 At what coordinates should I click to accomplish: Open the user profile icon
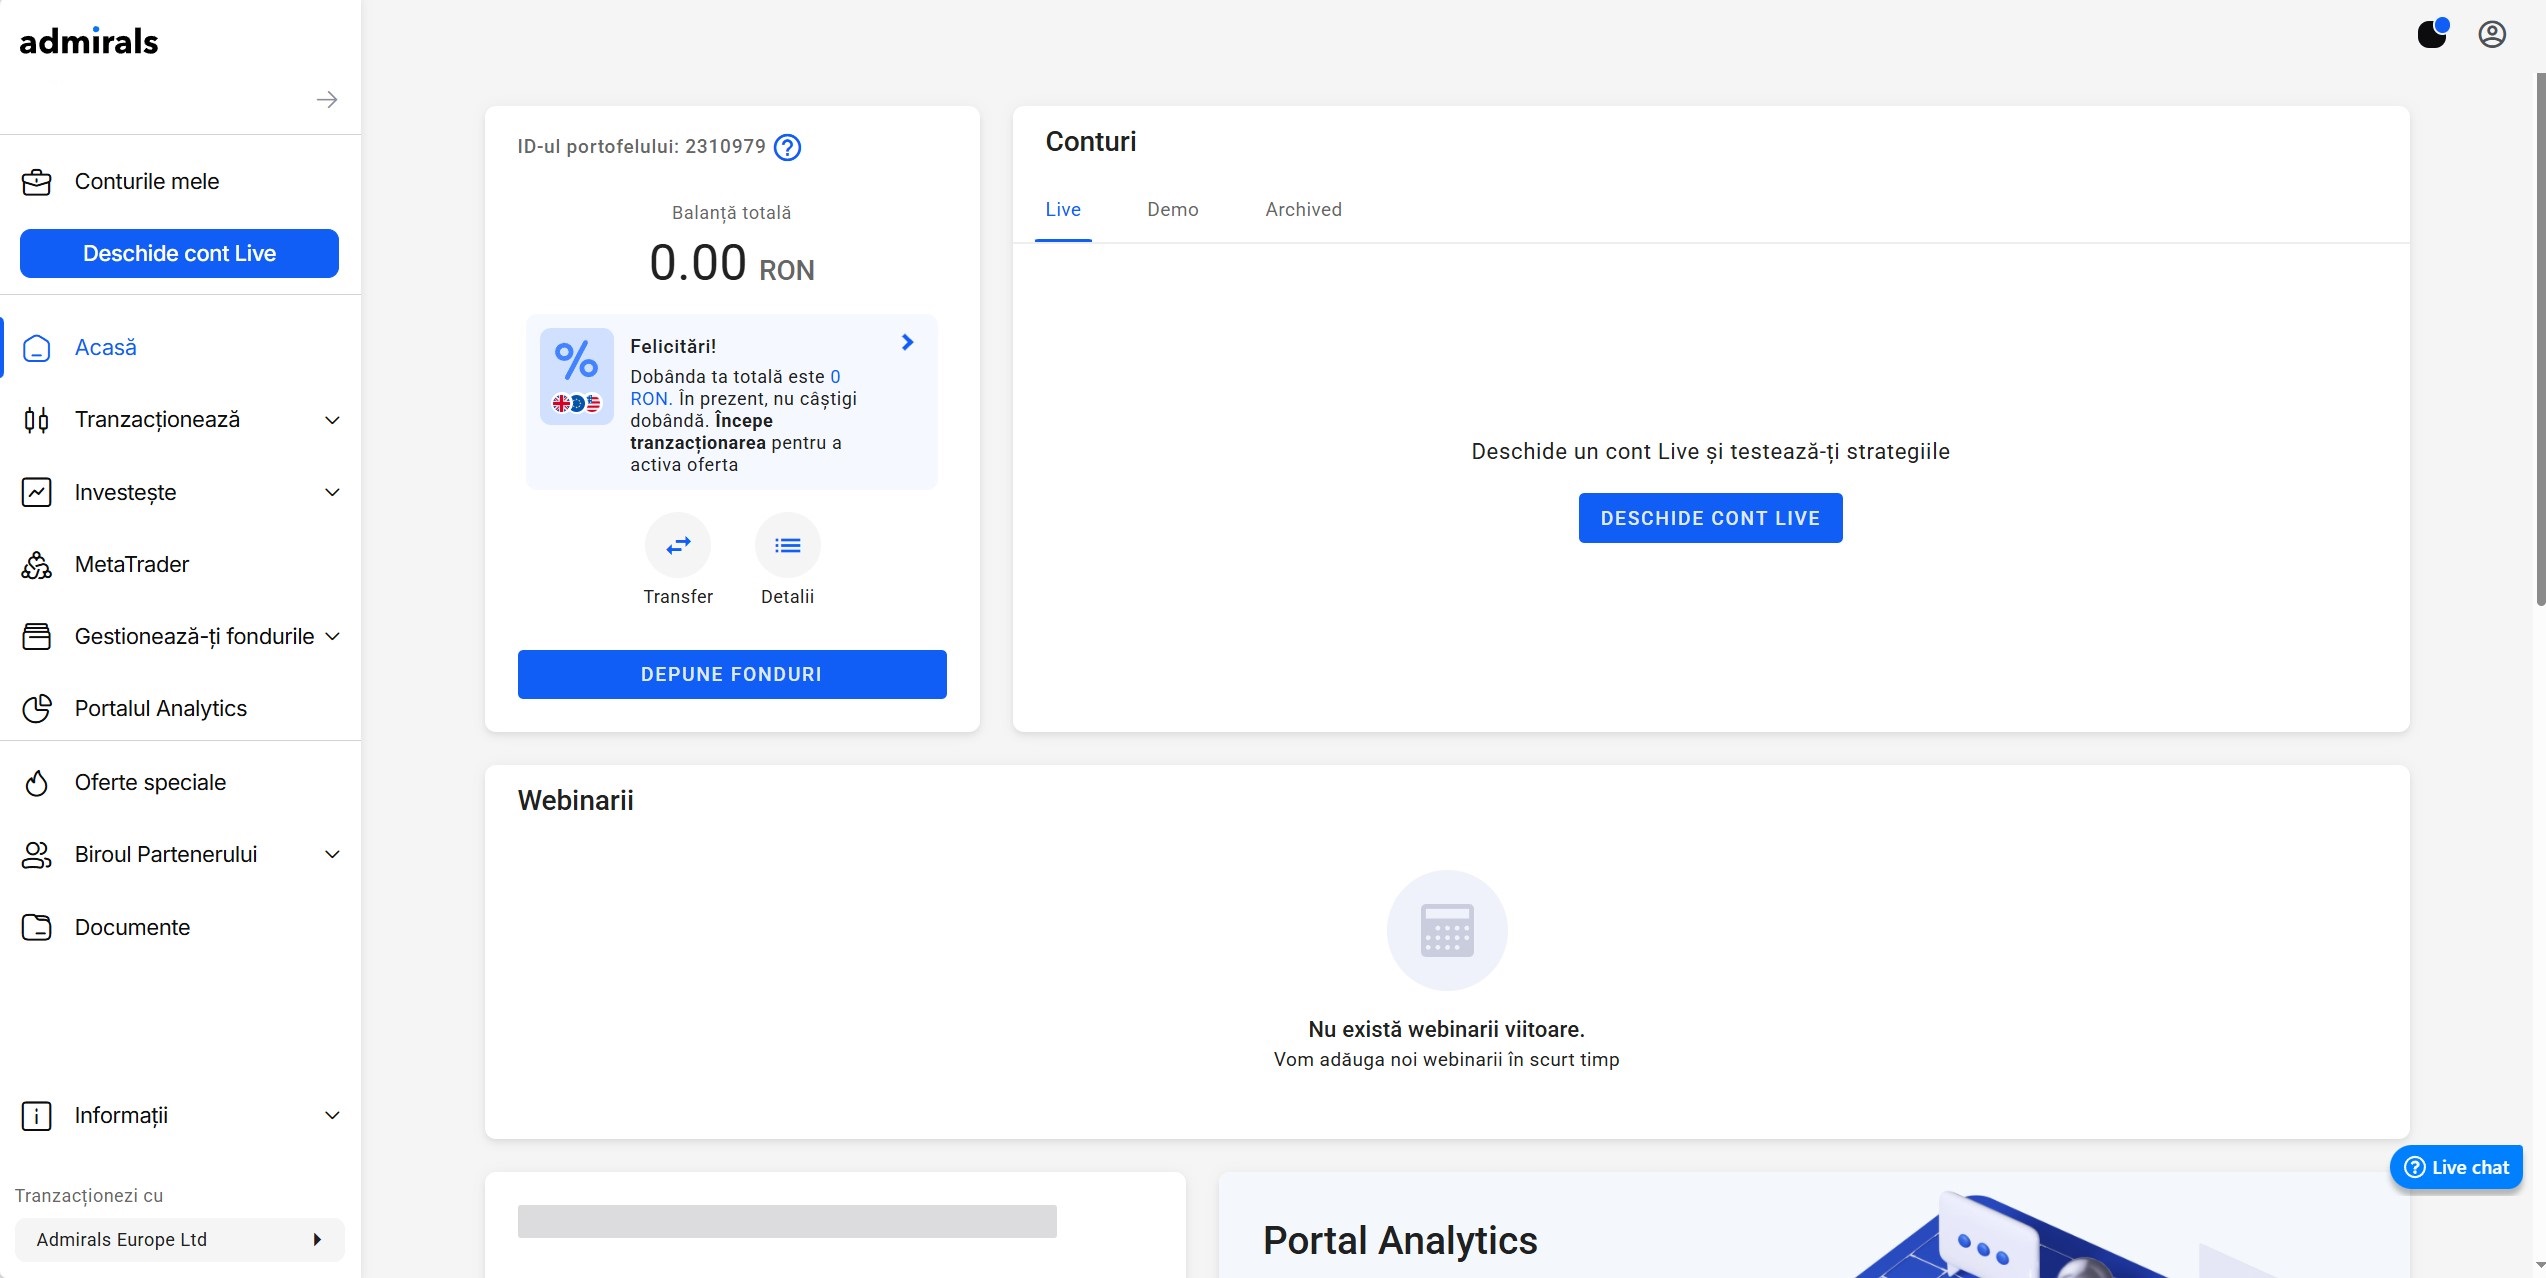[x=2491, y=34]
